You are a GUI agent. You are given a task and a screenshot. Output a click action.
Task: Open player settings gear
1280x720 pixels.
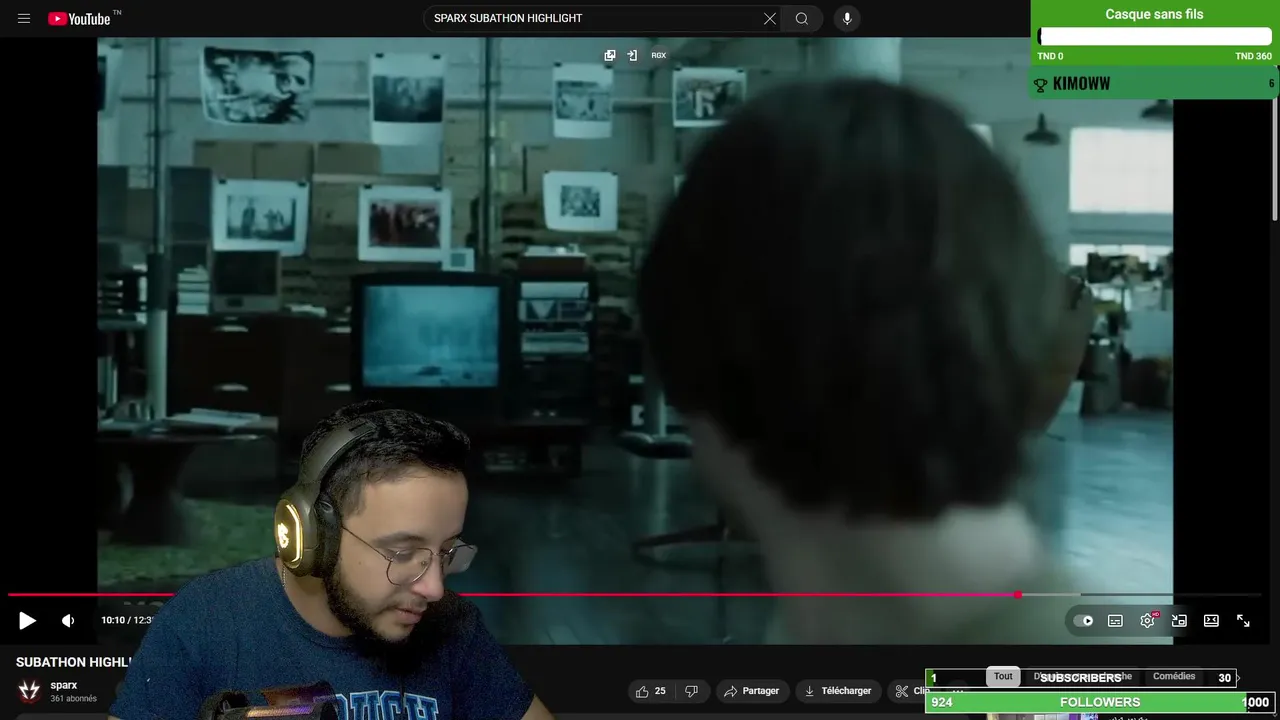(x=1147, y=621)
